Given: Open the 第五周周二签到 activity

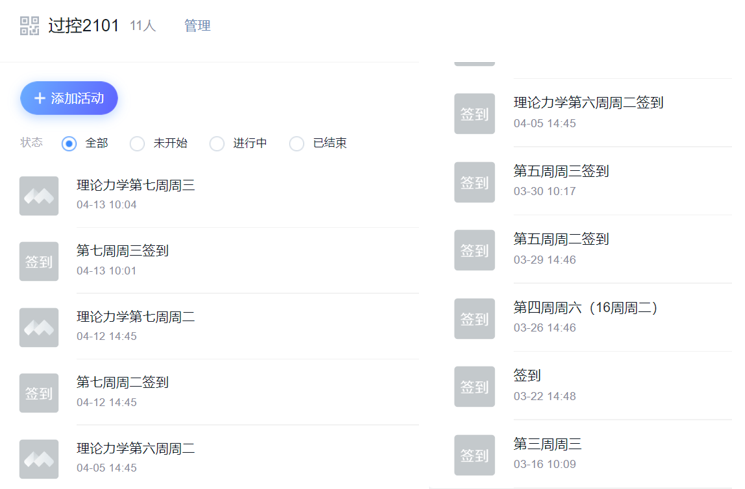Looking at the screenshot, I should 560,239.
